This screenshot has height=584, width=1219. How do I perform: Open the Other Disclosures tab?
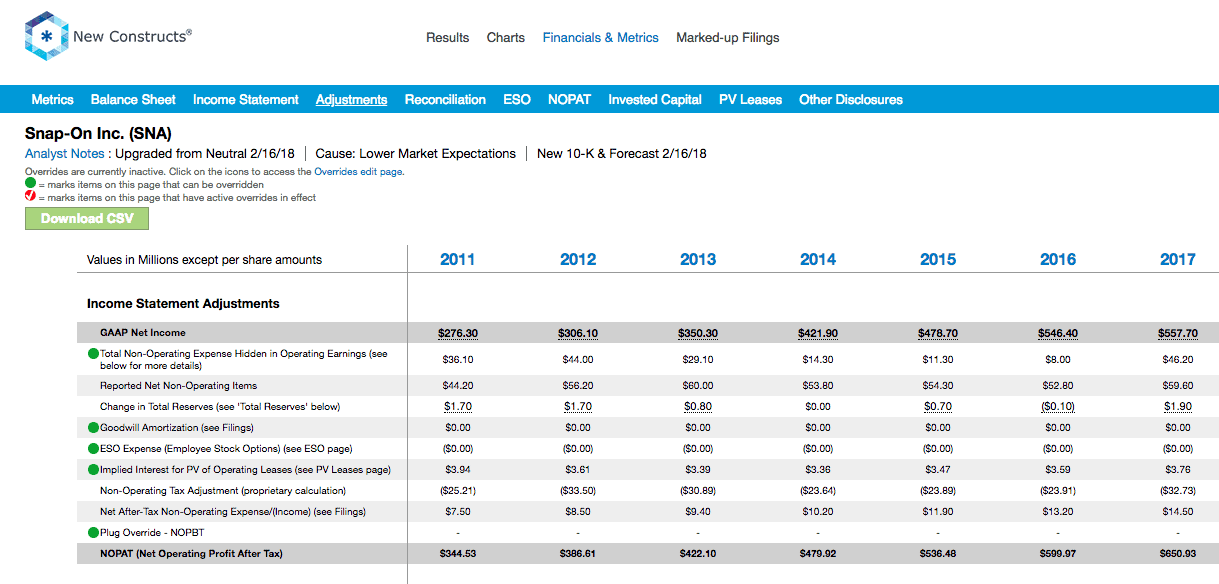click(x=851, y=100)
